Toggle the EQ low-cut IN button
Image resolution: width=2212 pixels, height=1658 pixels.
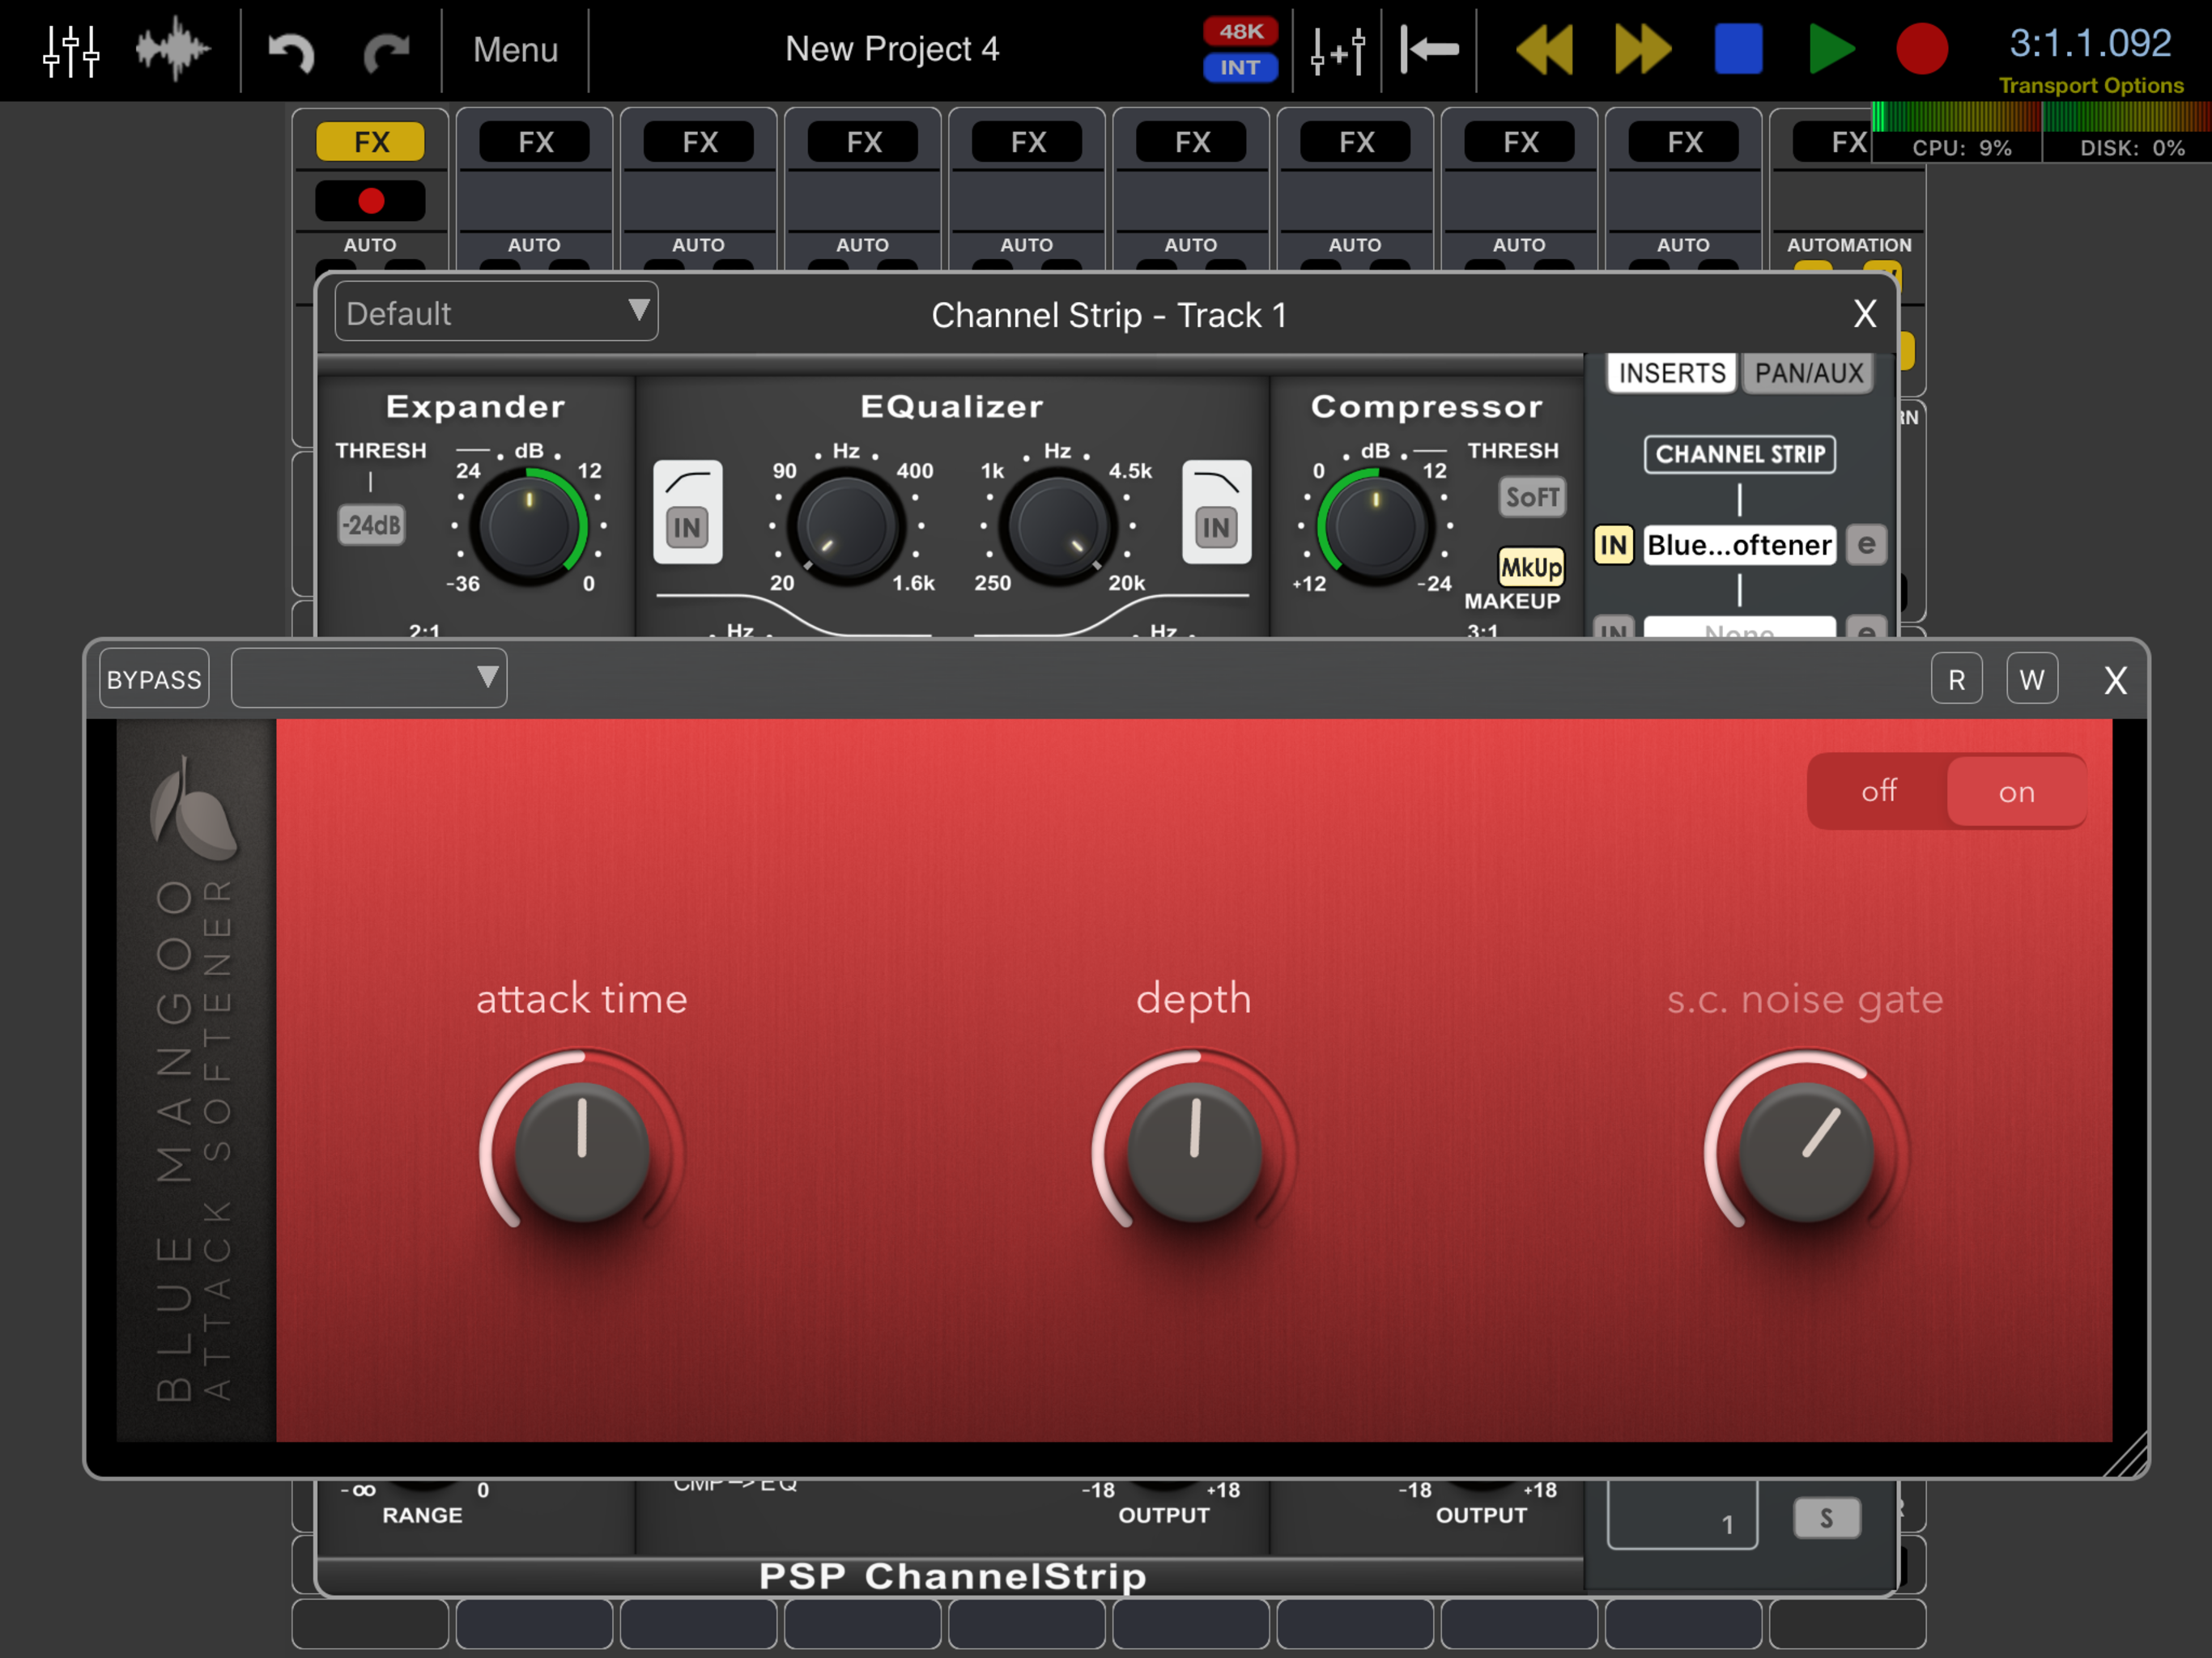point(687,527)
